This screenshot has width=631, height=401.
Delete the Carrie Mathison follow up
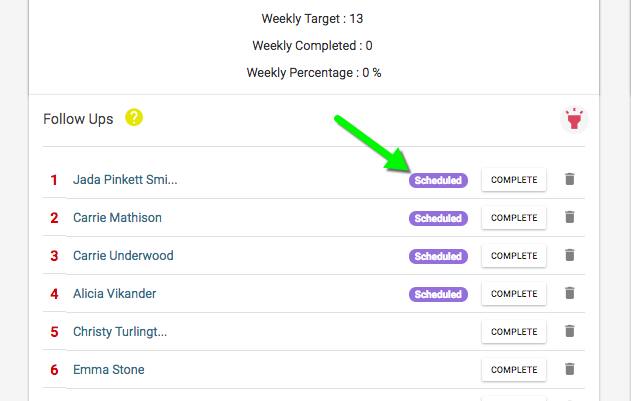pyautogui.click(x=570, y=218)
